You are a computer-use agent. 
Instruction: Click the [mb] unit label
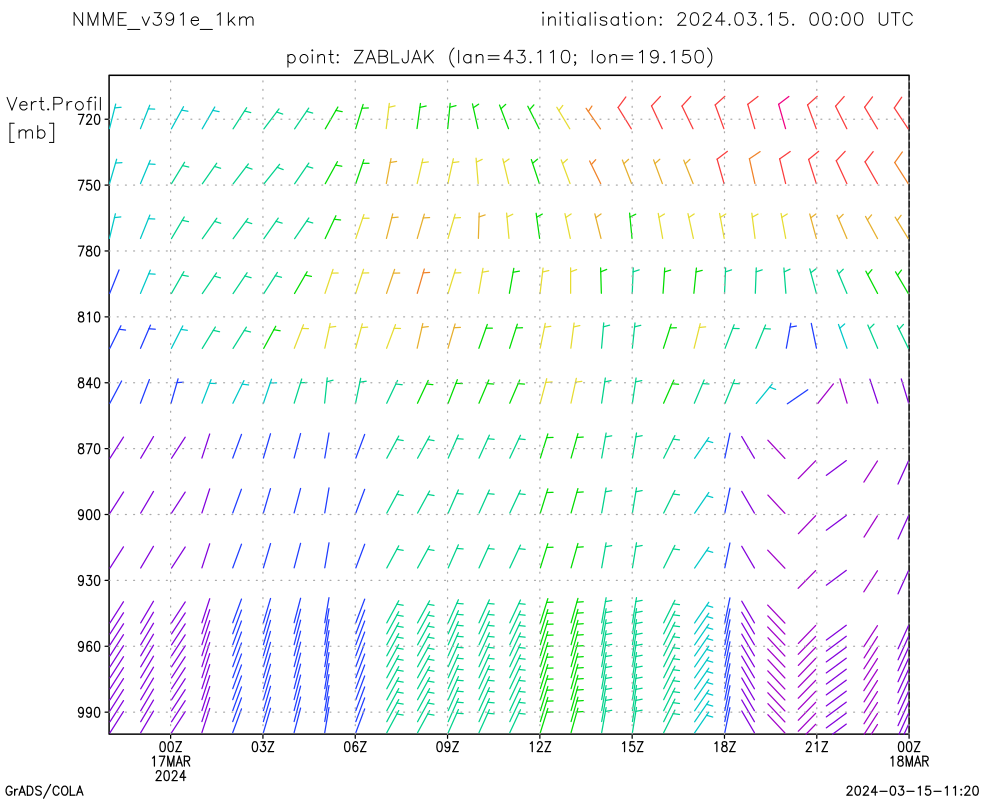(32, 132)
